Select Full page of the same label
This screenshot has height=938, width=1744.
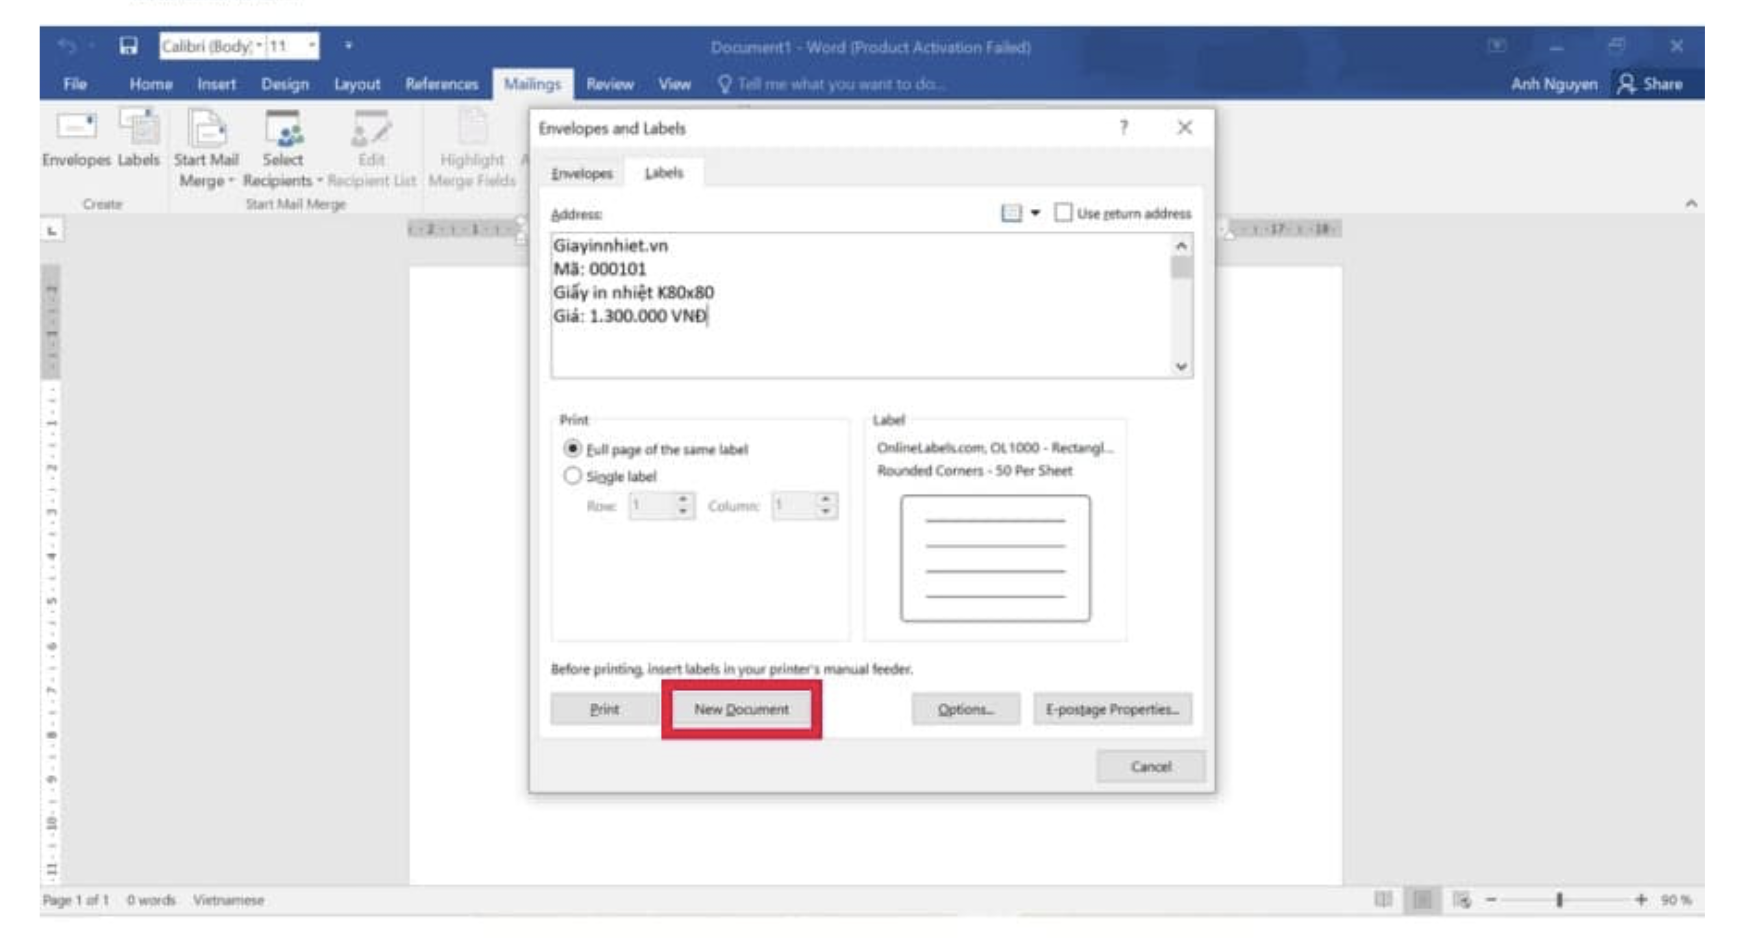[x=572, y=449]
